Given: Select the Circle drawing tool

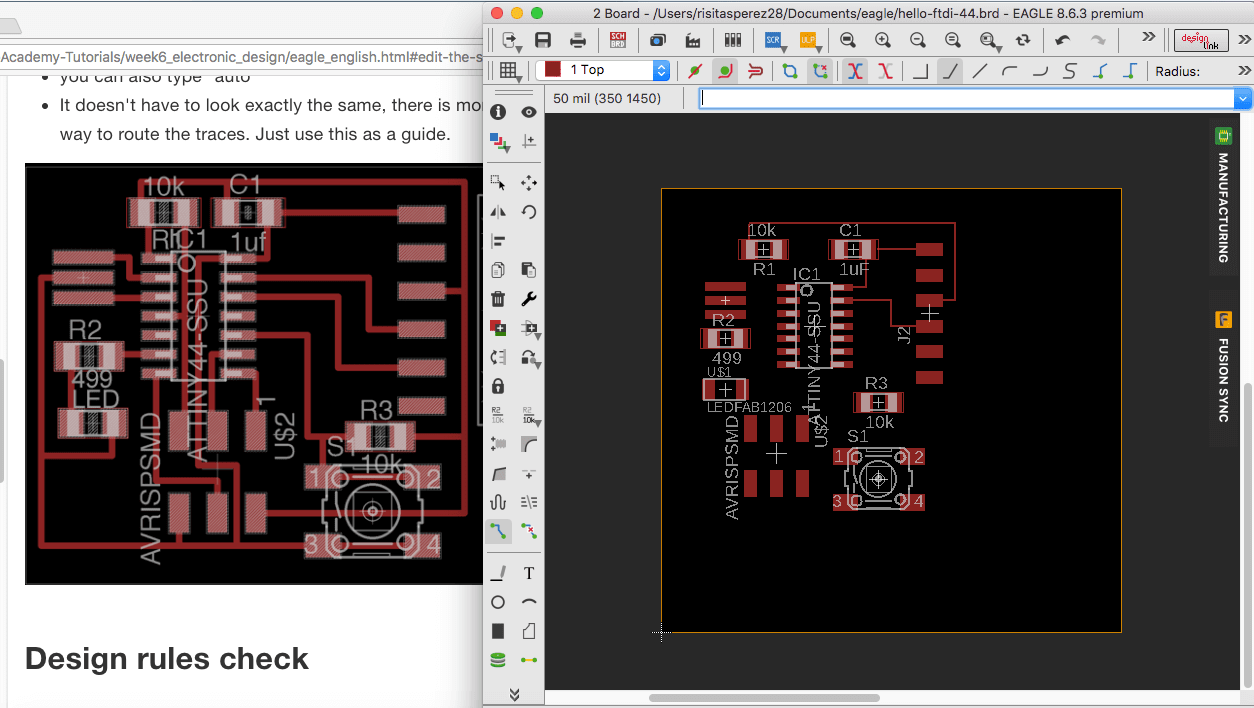Looking at the screenshot, I should [x=498, y=602].
